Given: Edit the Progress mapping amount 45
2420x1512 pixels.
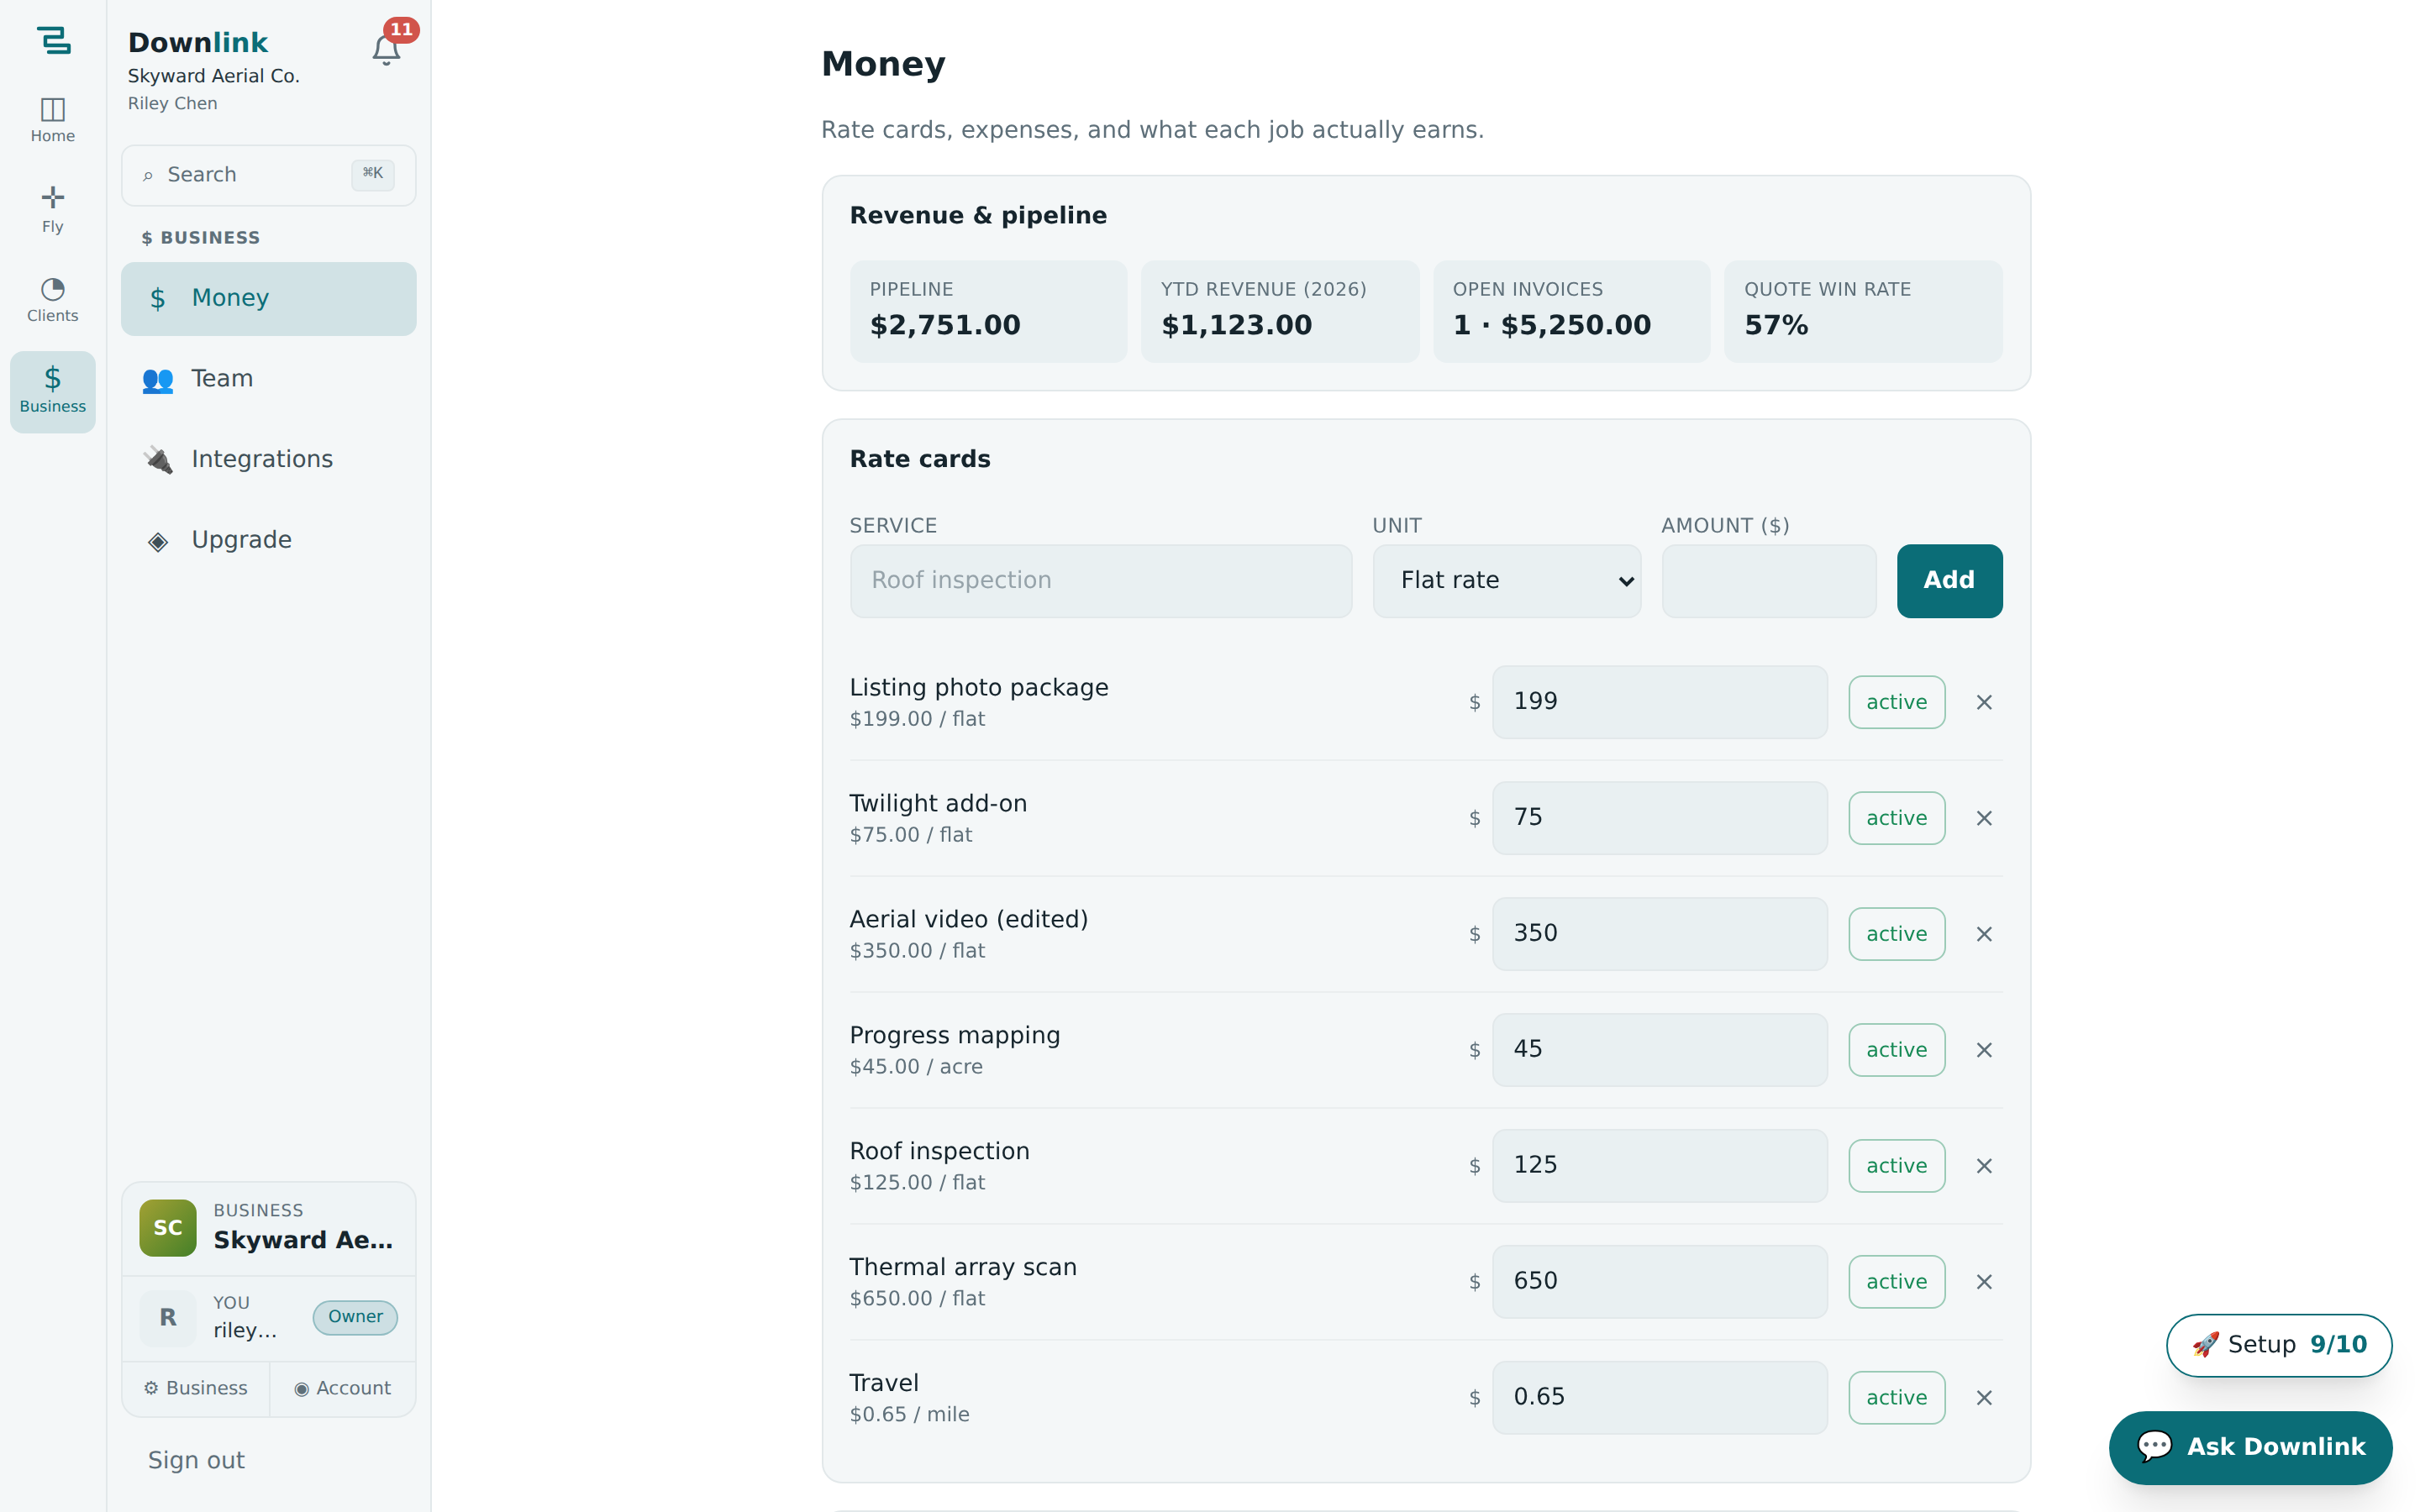Looking at the screenshot, I should tap(1659, 1050).
